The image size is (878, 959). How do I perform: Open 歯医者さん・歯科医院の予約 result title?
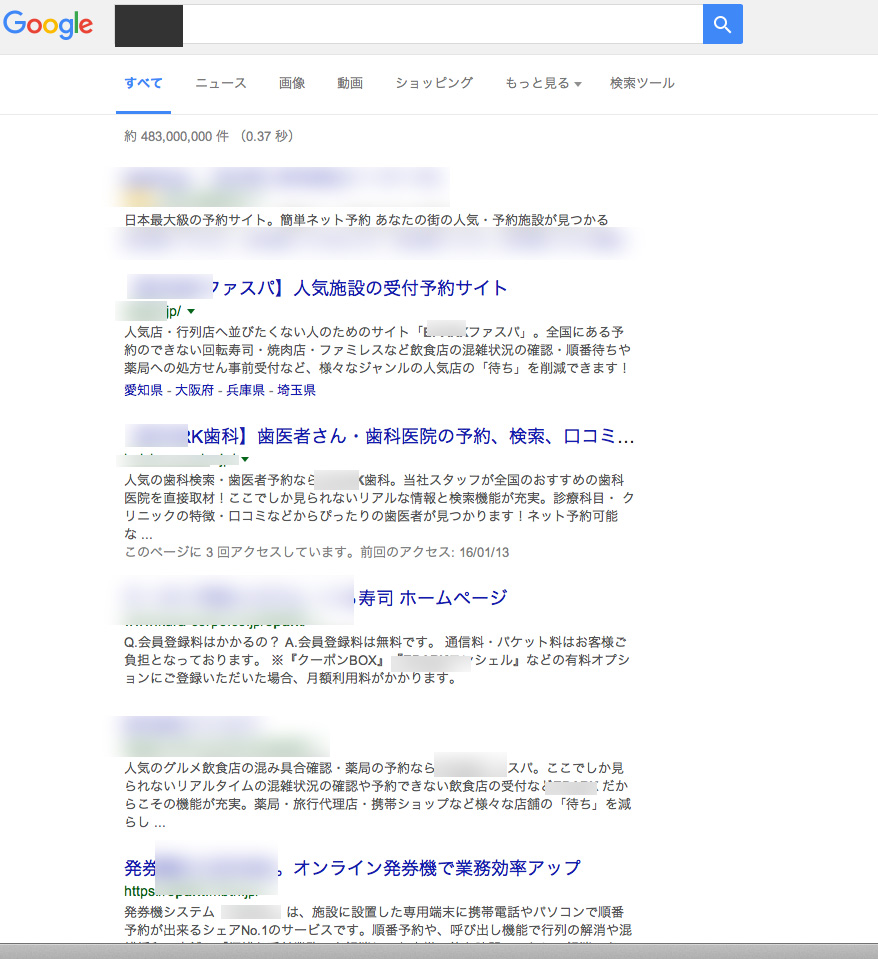[380, 436]
